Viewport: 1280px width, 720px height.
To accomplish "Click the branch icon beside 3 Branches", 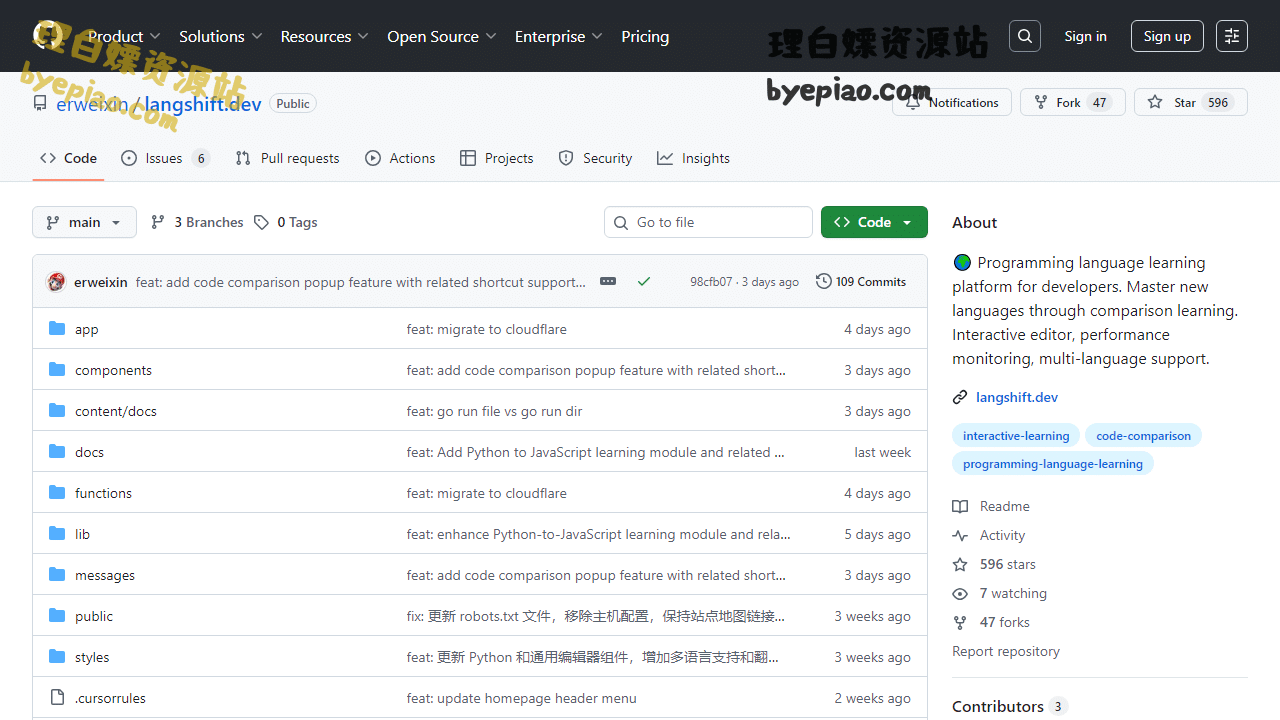I will tap(158, 222).
